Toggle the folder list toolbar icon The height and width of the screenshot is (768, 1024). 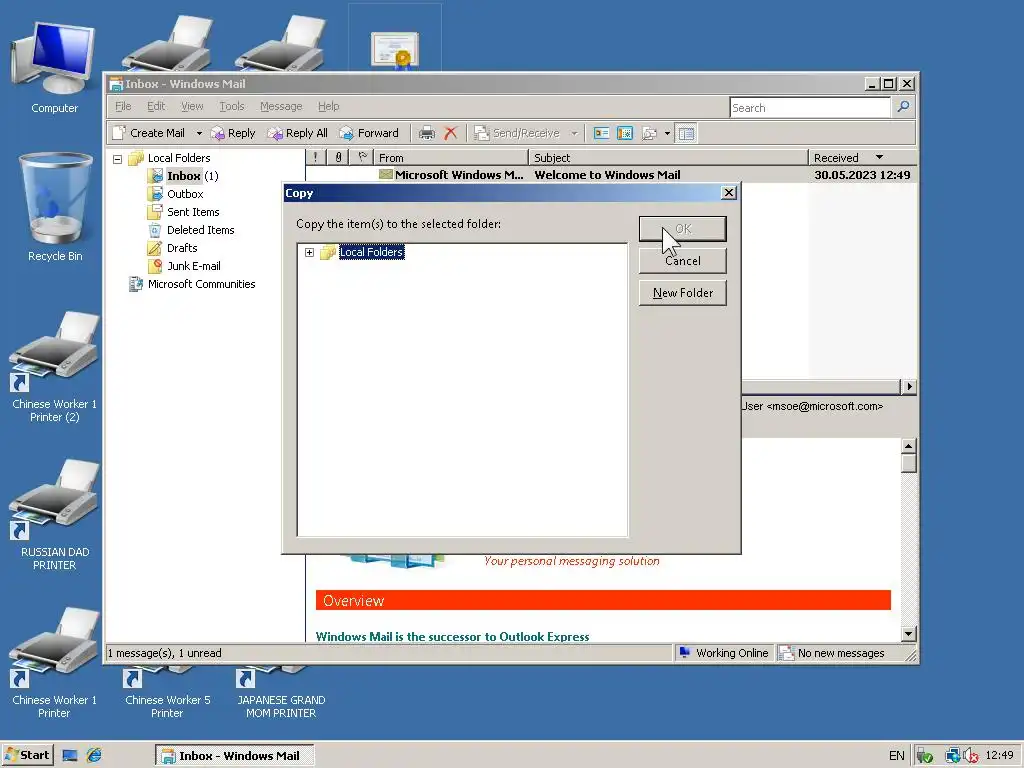coord(686,133)
